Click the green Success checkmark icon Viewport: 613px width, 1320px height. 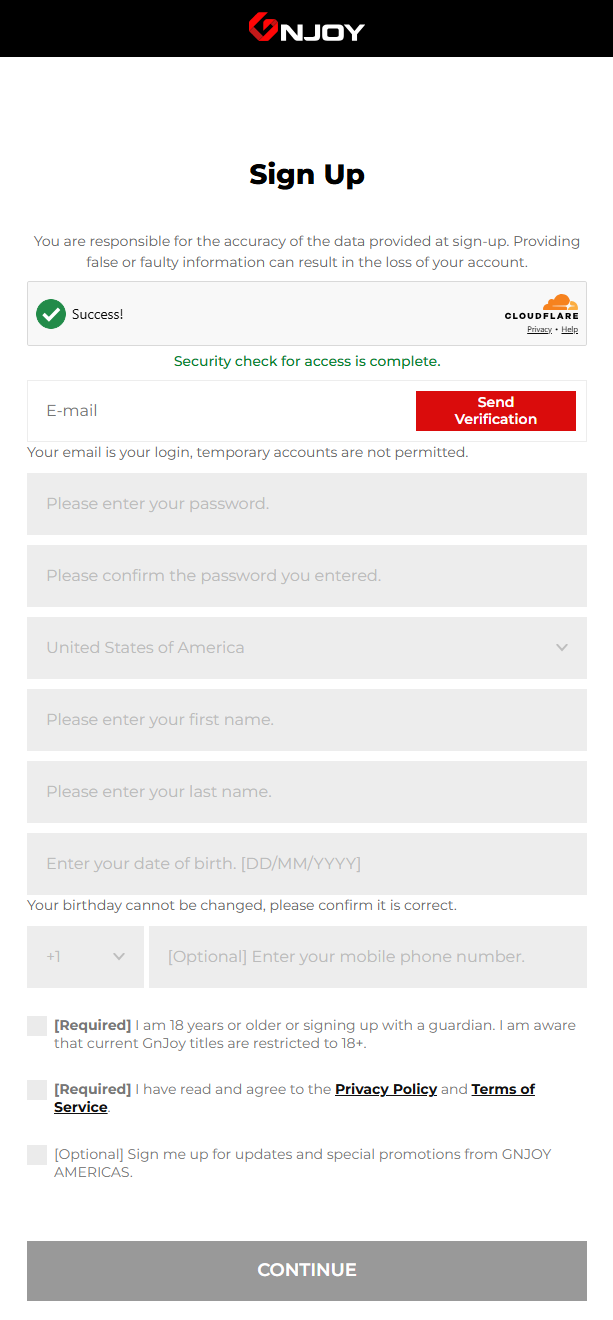click(x=51, y=314)
